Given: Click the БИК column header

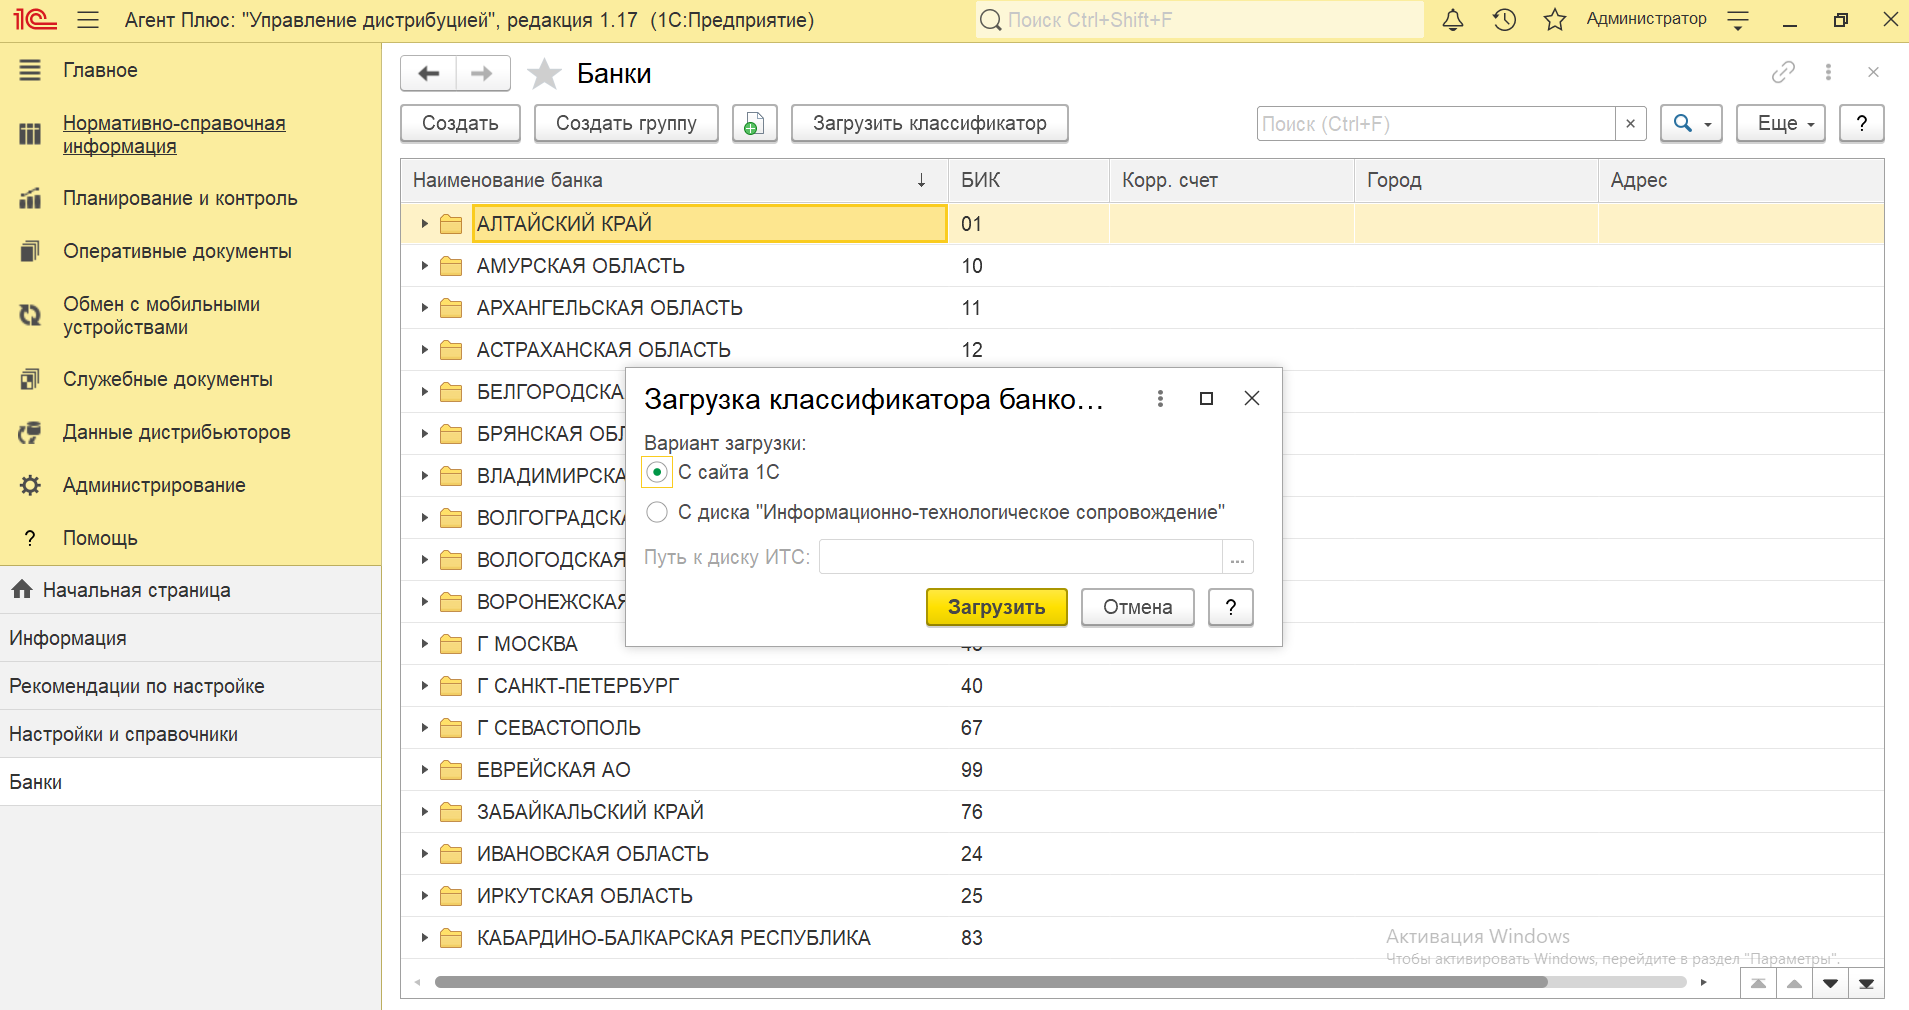Looking at the screenshot, I should [x=1029, y=180].
